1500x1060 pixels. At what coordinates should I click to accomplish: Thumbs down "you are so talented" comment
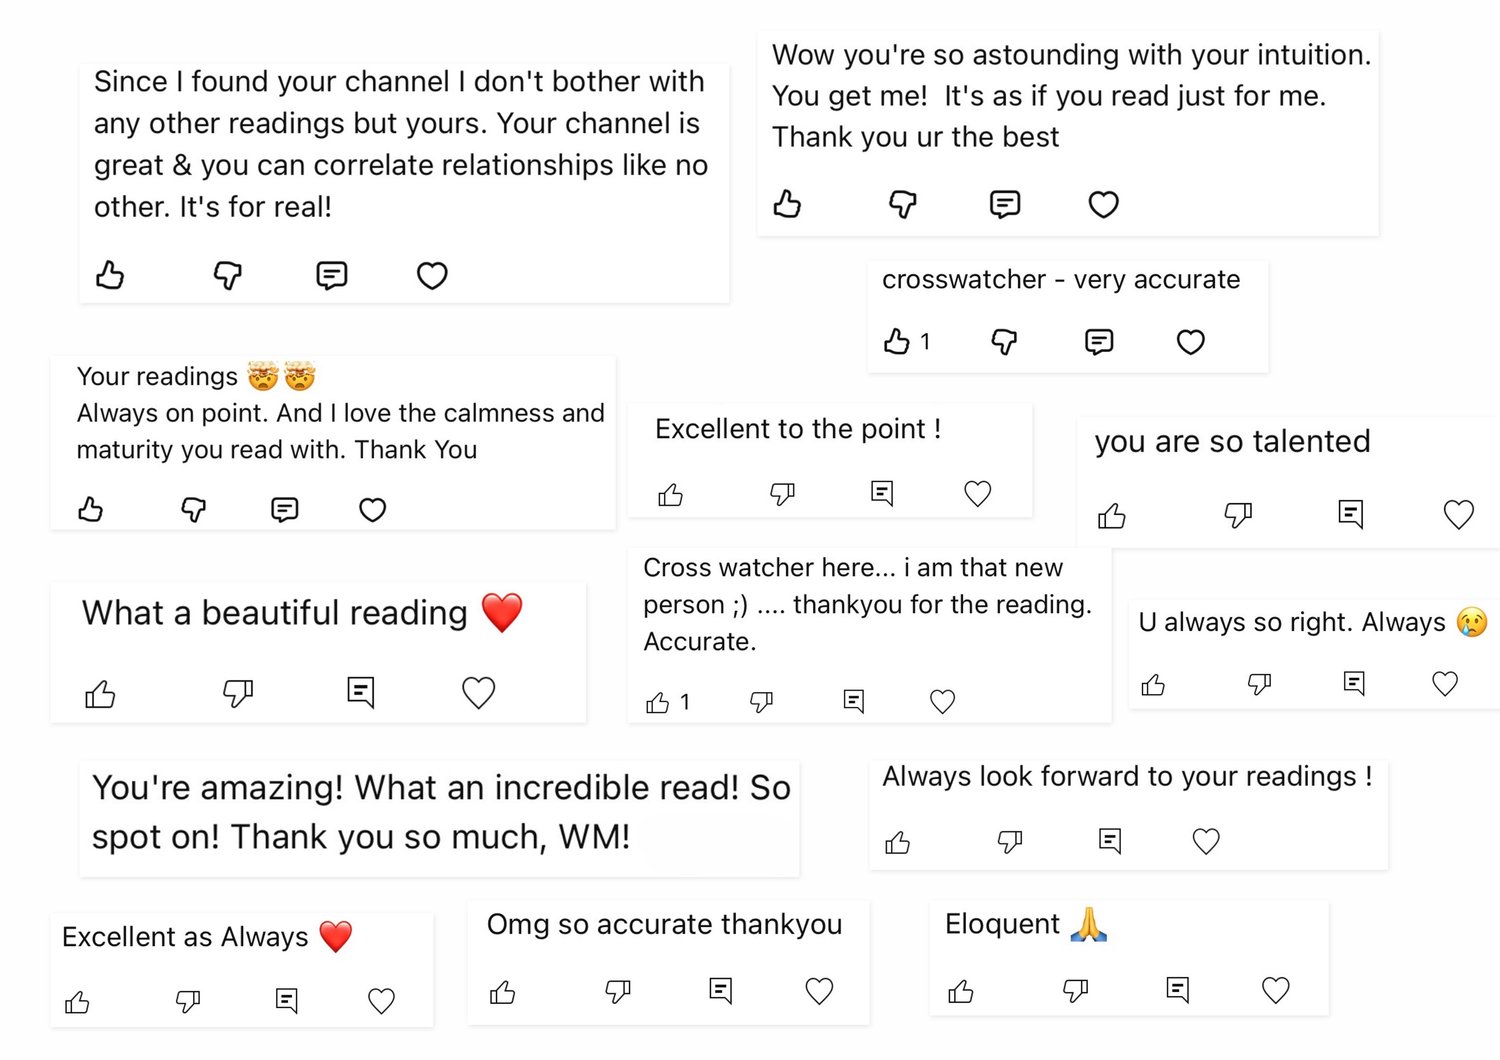click(1238, 515)
